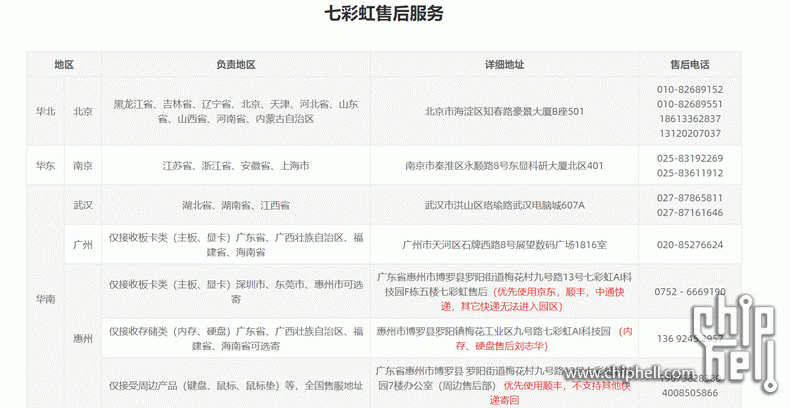The height and width of the screenshot is (408, 791).
Task: Click phone number 010-82689551
Action: coord(690,104)
